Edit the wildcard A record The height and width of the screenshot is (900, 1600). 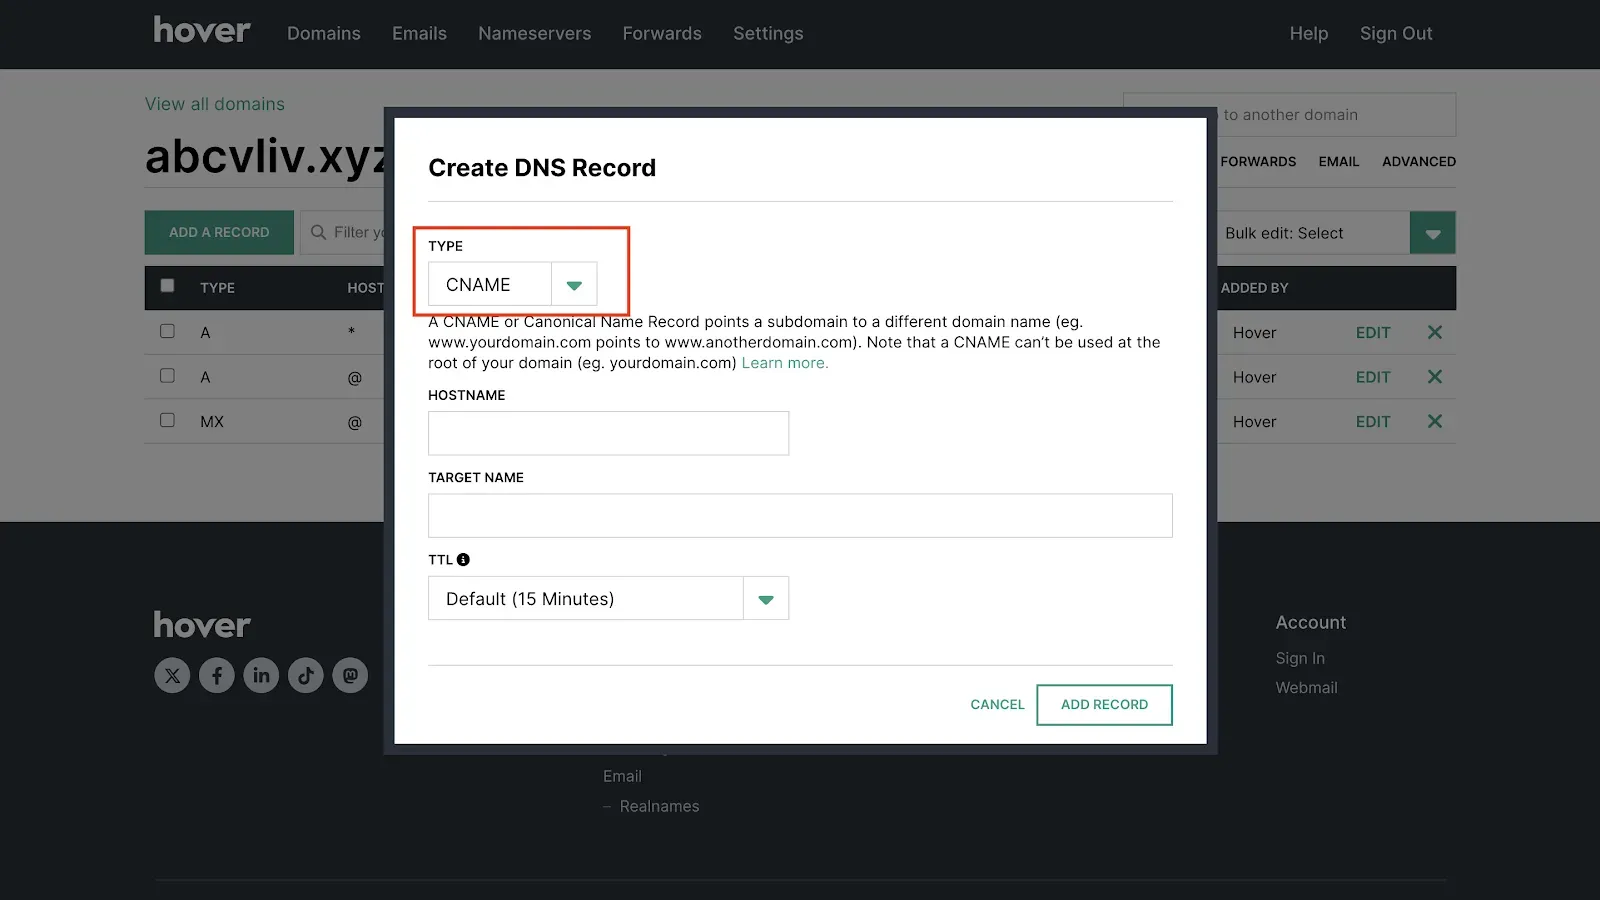(x=1373, y=333)
